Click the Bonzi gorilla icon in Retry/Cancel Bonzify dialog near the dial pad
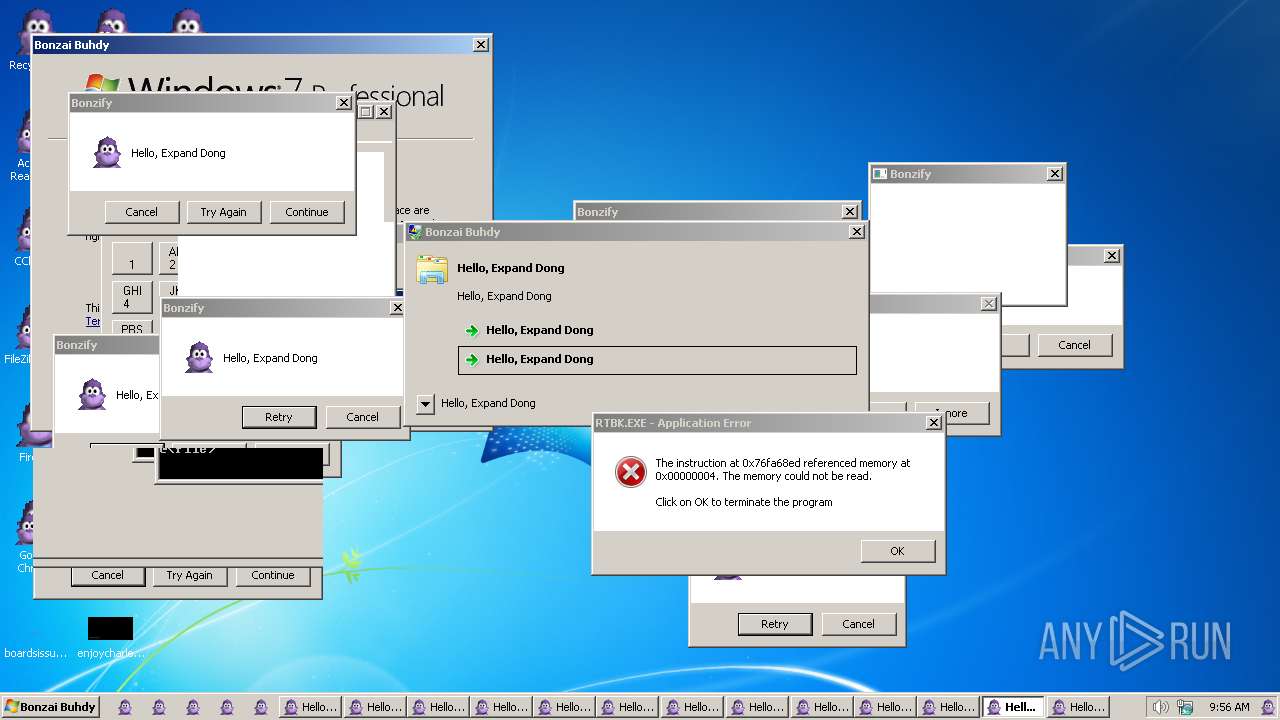 (x=199, y=357)
